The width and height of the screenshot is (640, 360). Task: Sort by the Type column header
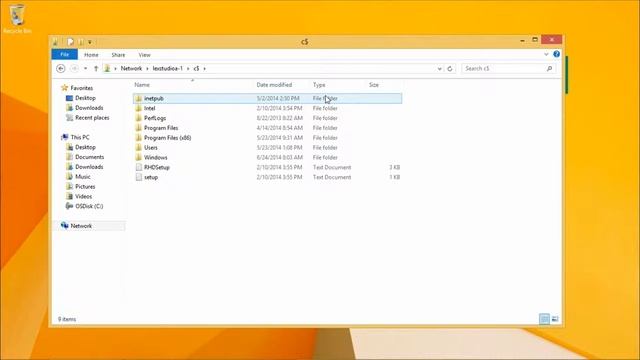pyautogui.click(x=319, y=85)
